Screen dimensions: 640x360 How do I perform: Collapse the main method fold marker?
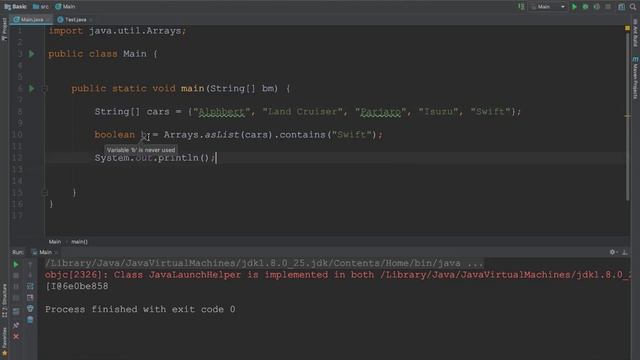click(x=45, y=88)
